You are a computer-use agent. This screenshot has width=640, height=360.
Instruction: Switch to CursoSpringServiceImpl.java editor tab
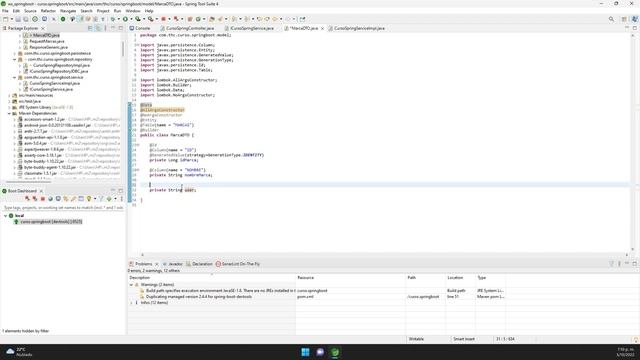click(x=357, y=28)
